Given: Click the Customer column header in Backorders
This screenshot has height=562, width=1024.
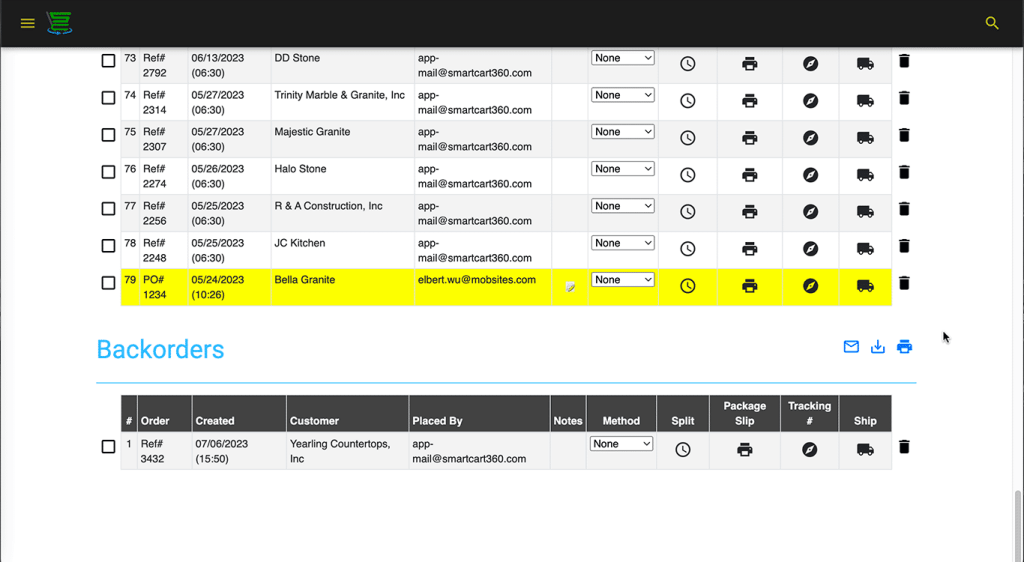Looking at the screenshot, I should [x=314, y=421].
